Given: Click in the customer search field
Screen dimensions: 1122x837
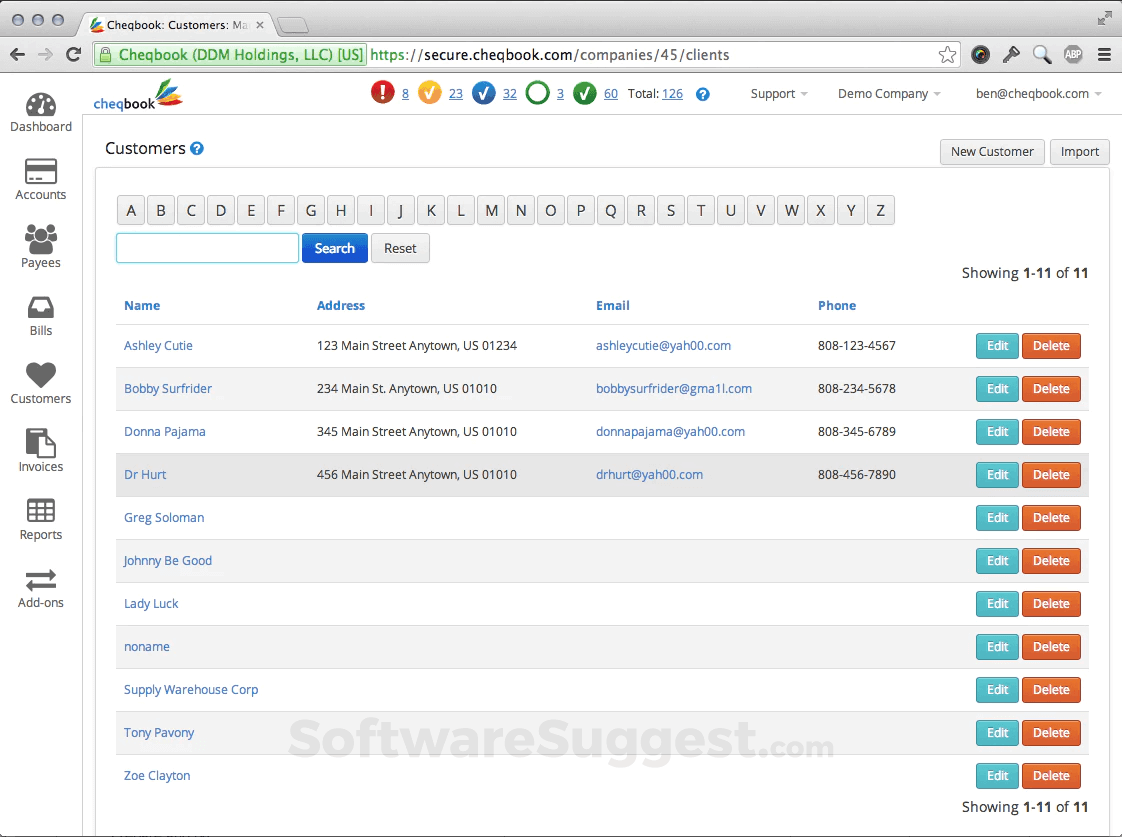Looking at the screenshot, I should click(x=206, y=247).
